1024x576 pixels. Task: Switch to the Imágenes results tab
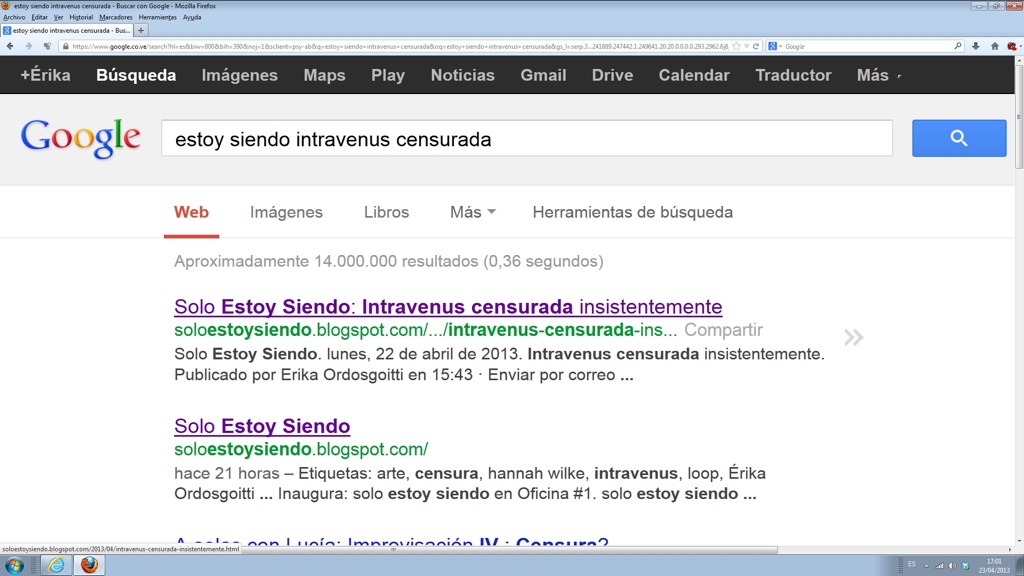coord(286,212)
